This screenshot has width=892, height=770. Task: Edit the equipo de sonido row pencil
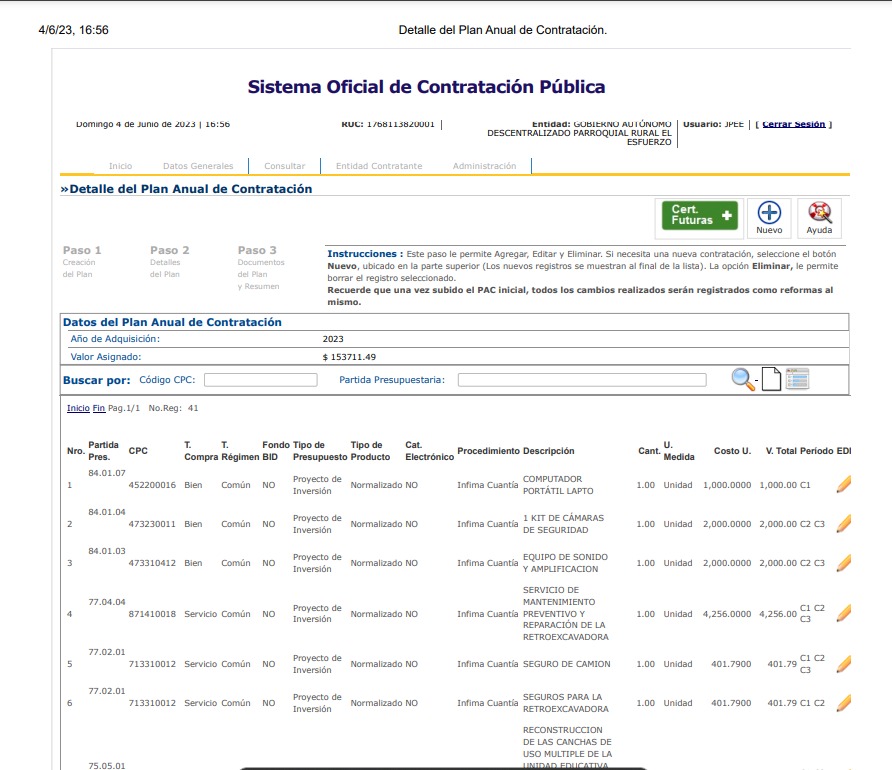[843, 563]
